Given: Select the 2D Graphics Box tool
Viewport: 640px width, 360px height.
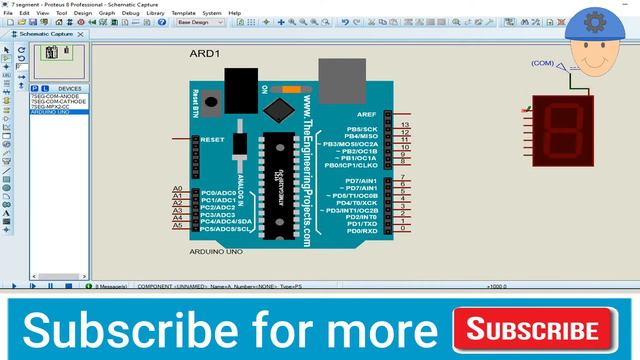Looking at the screenshot, I should (7, 180).
